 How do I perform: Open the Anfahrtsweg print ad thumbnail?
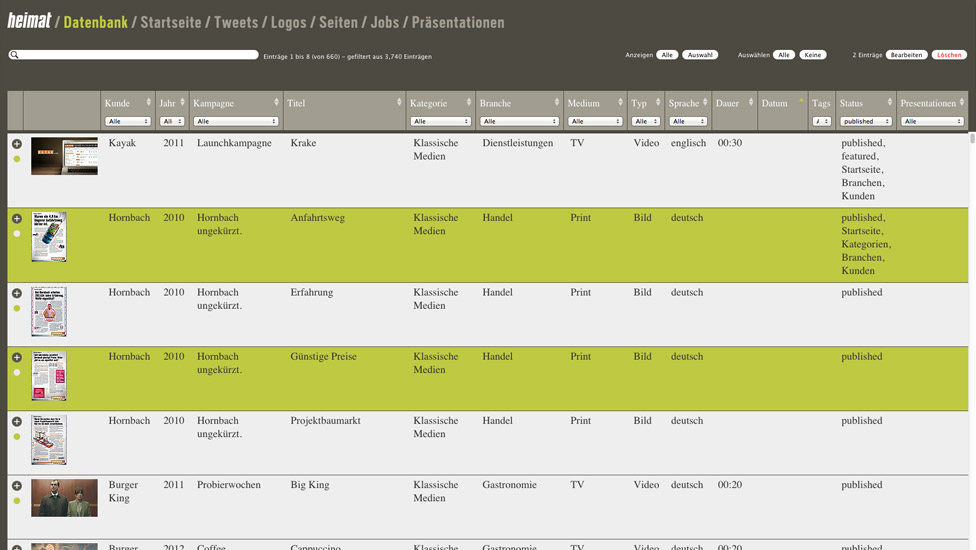(x=49, y=236)
